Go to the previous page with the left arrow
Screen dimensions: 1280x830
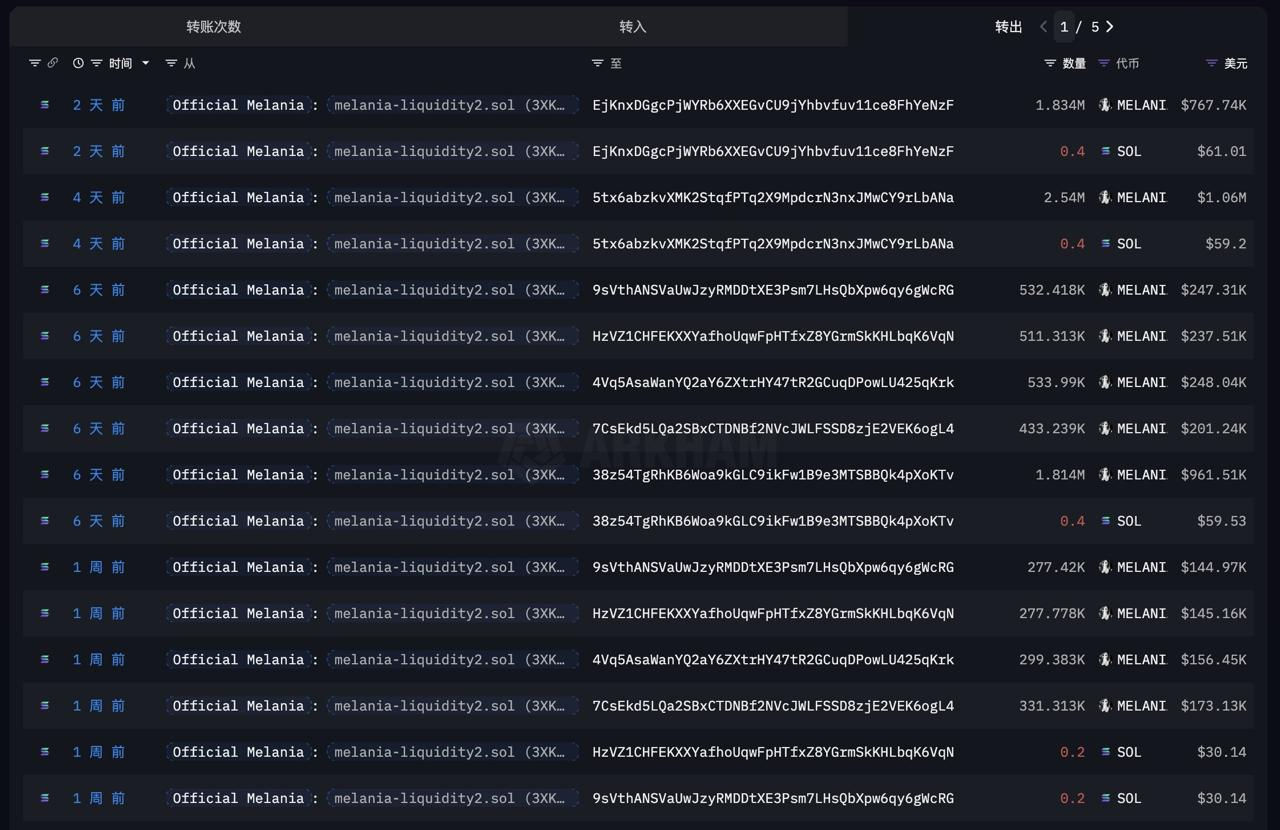tap(1043, 27)
